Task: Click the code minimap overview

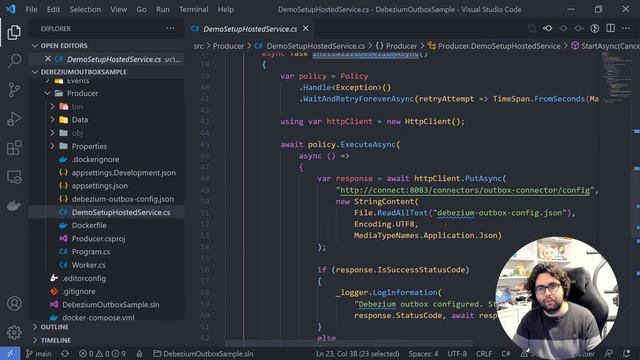Action: point(616,78)
